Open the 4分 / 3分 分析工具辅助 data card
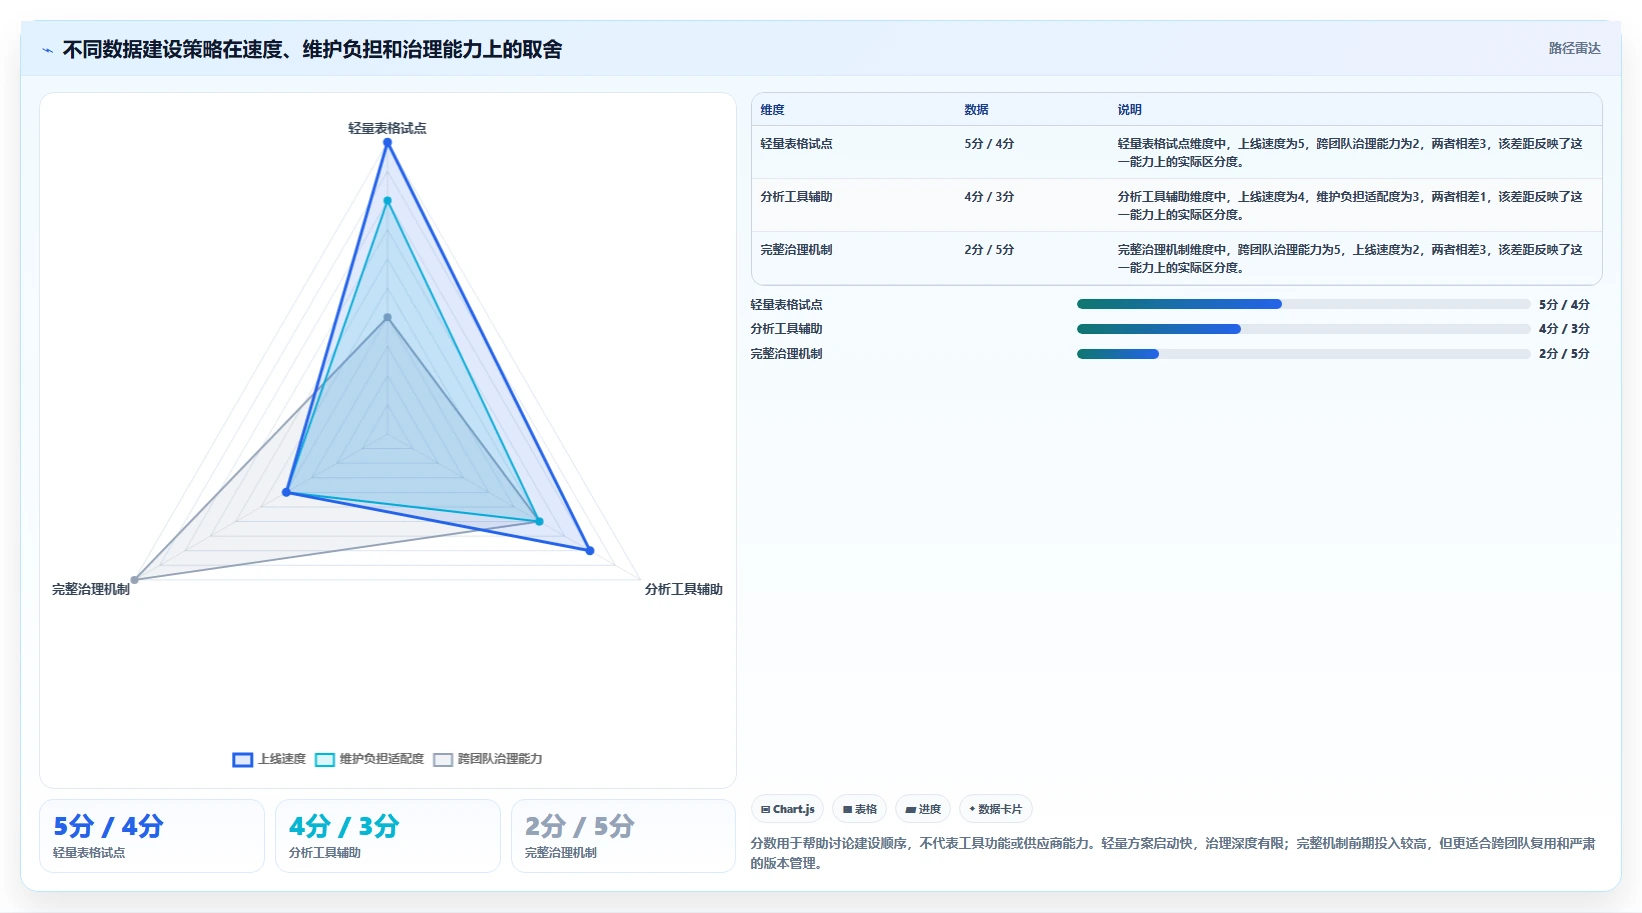Image resolution: width=1642 pixels, height=913 pixels. click(388, 836)
